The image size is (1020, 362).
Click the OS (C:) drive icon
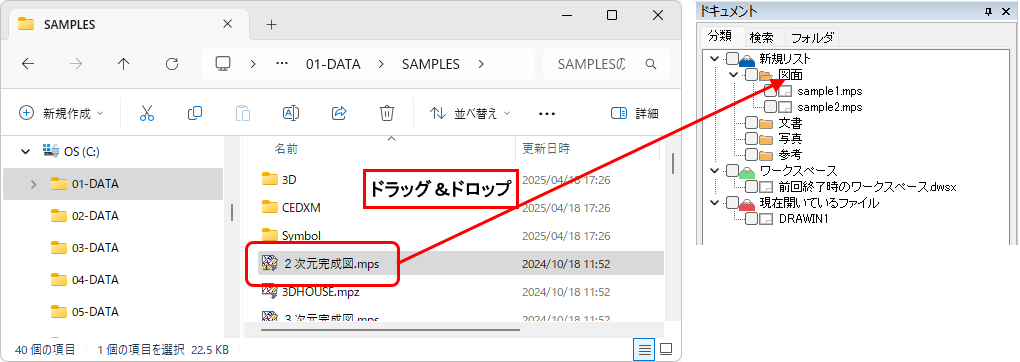51,151
